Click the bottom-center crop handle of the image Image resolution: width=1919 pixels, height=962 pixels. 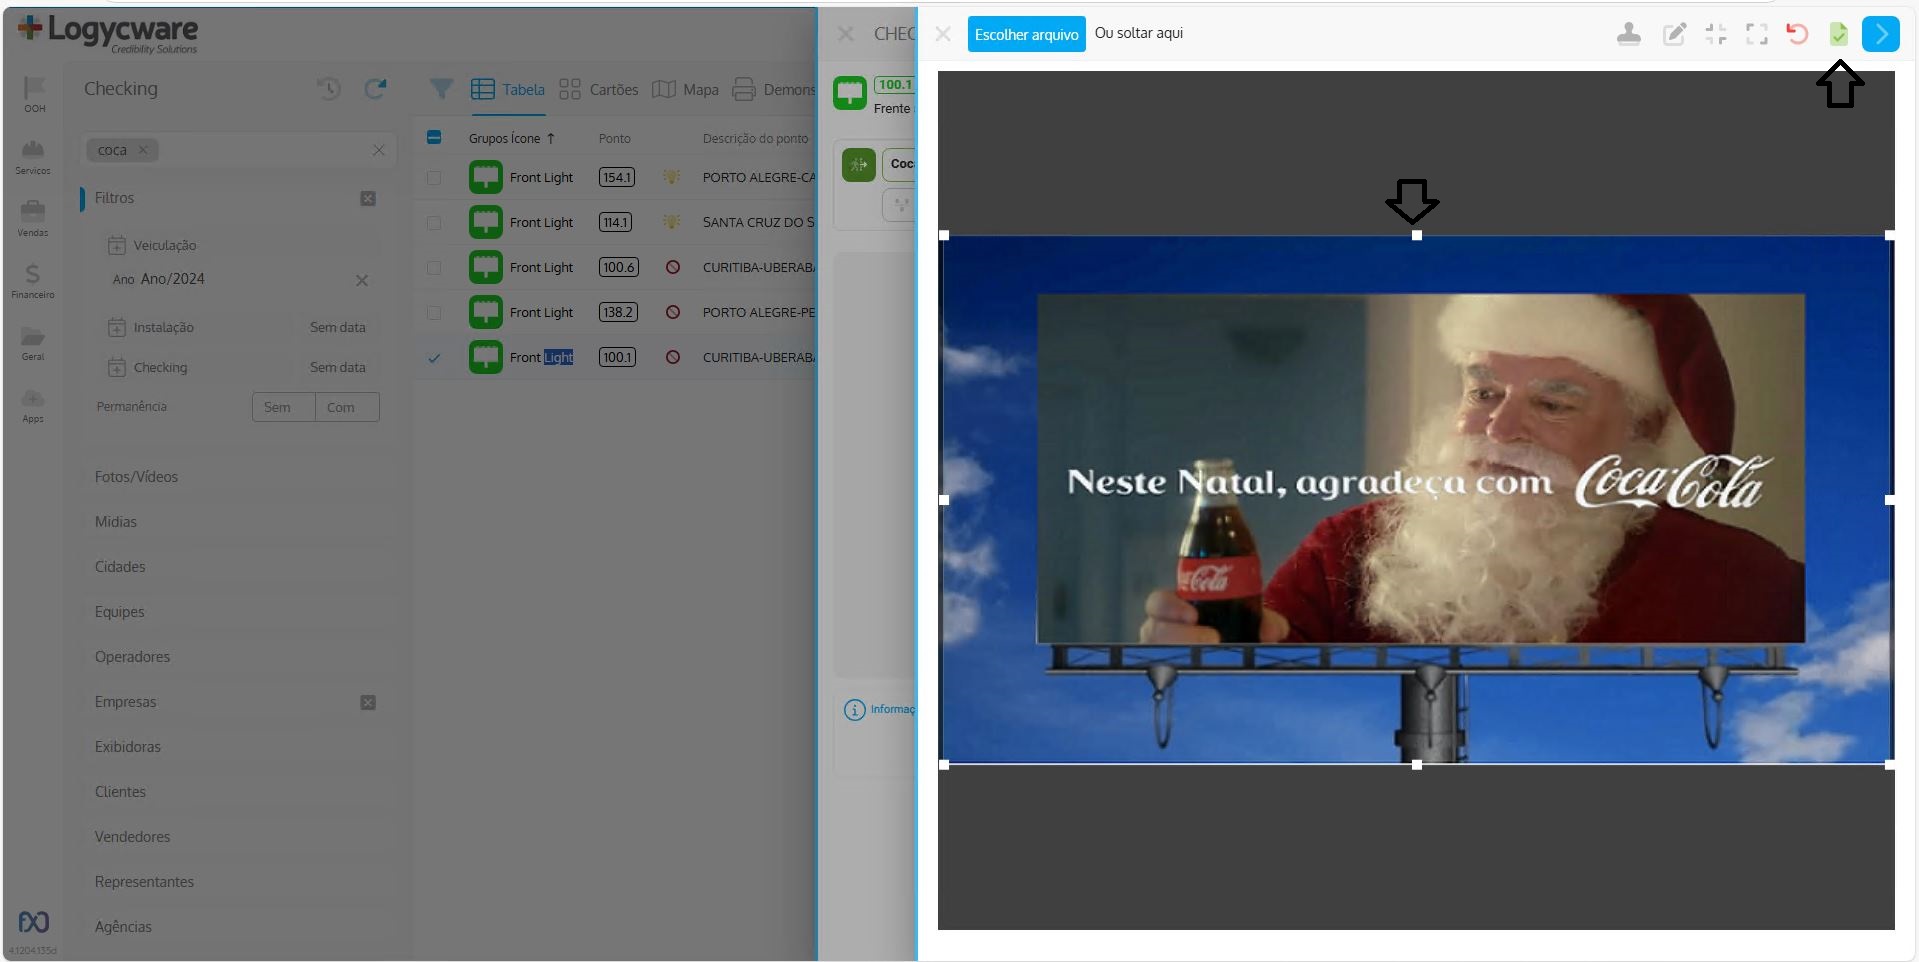coord(1416,765)
